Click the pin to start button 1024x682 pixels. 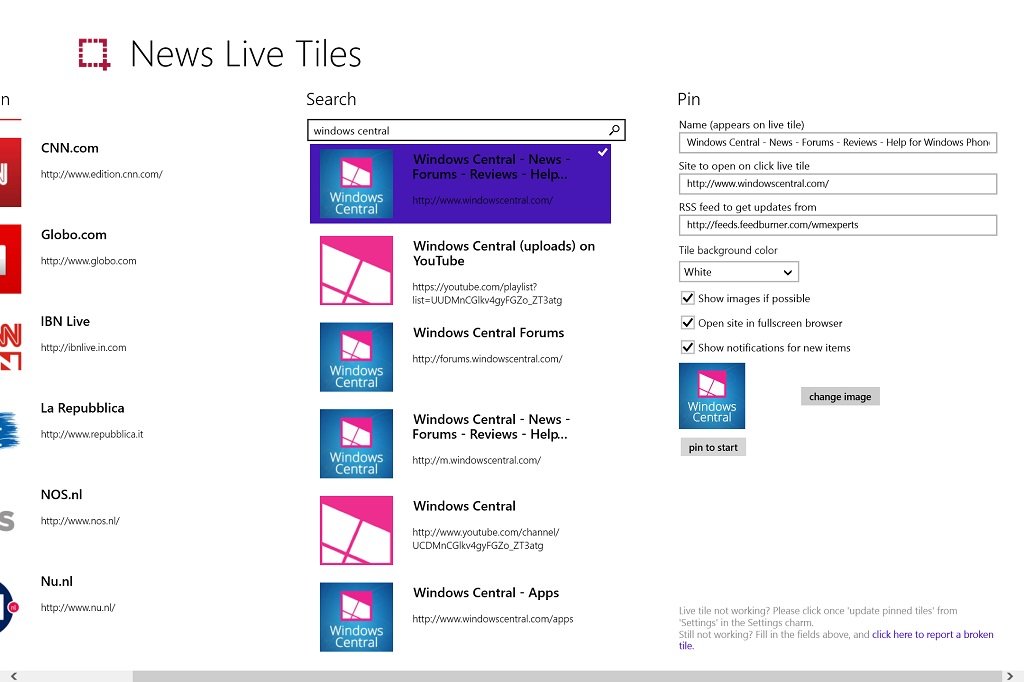712,447
